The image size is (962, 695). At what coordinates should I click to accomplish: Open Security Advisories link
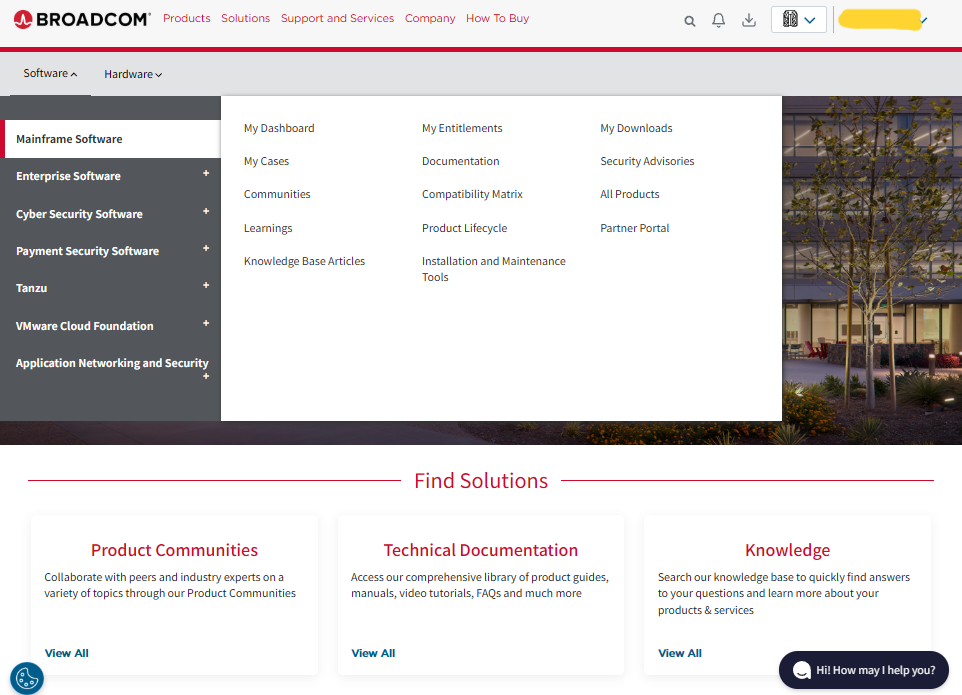(x=647, y=161)
